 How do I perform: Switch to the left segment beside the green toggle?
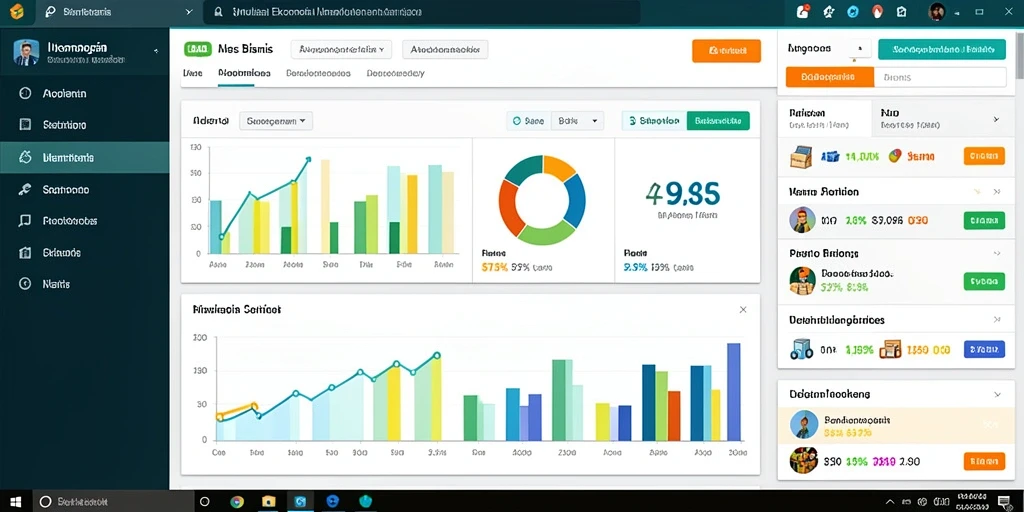click(x=655, y=121)
